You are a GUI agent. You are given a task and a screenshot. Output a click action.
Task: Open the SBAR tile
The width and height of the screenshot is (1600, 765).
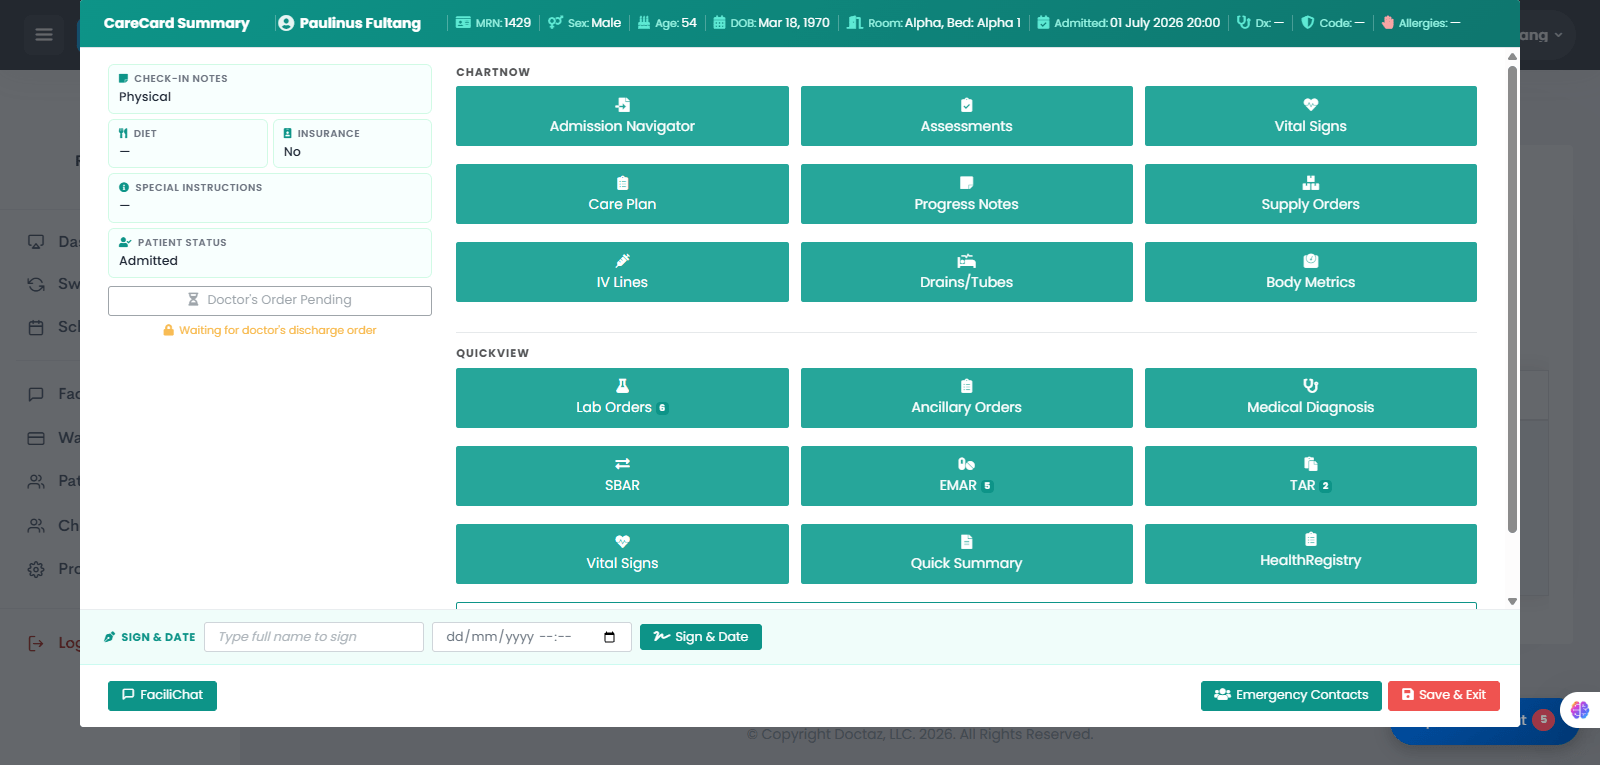622,476
